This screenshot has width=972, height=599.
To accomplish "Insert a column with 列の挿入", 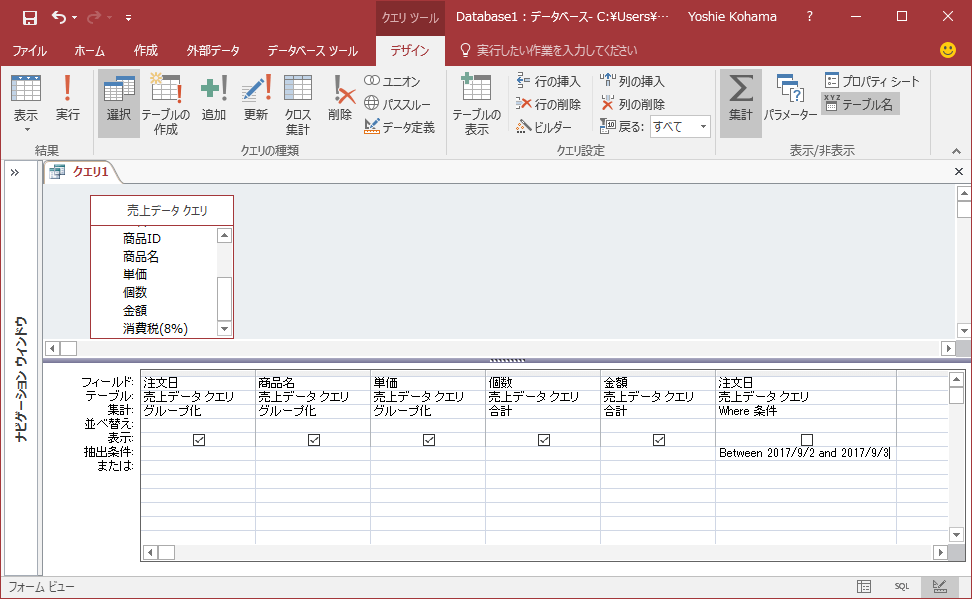I will (632, 81).
